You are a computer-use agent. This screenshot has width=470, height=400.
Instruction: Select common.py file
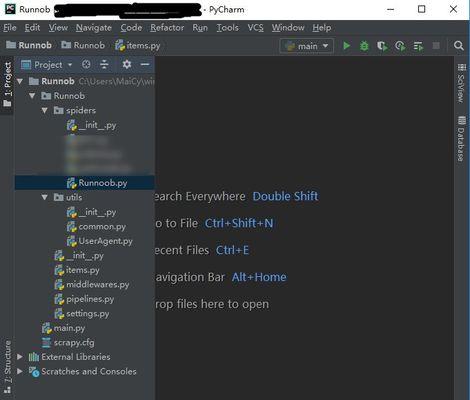[x=85, y=227]
